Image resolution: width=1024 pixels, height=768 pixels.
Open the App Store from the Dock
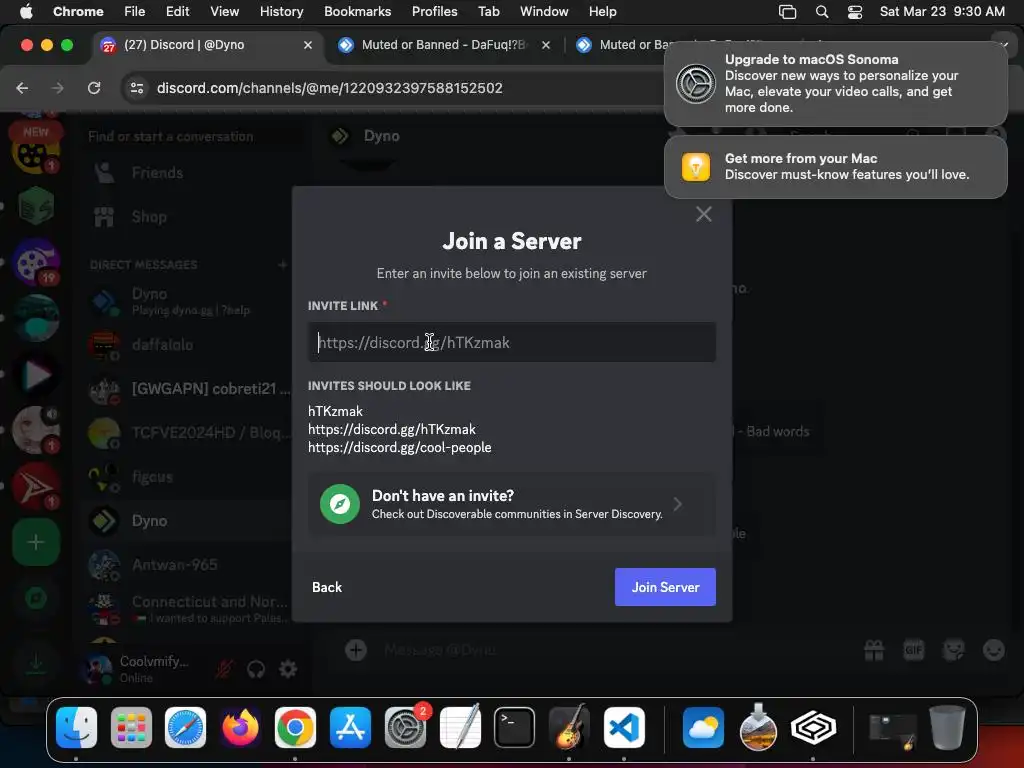350,728
